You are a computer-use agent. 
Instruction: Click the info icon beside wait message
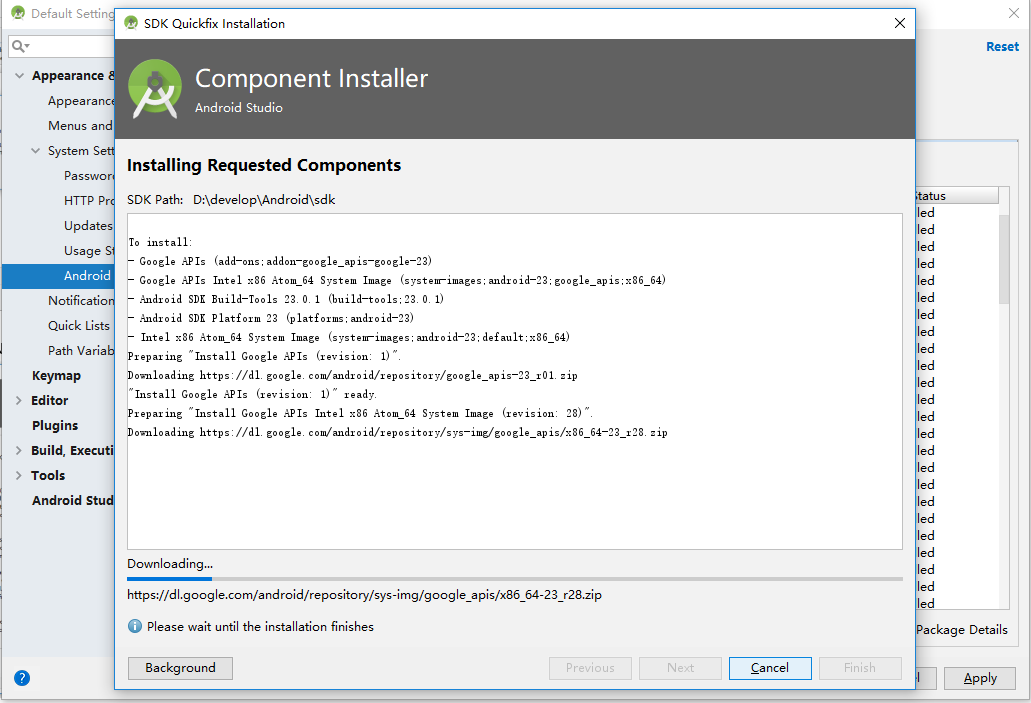(x=135, y=626)
